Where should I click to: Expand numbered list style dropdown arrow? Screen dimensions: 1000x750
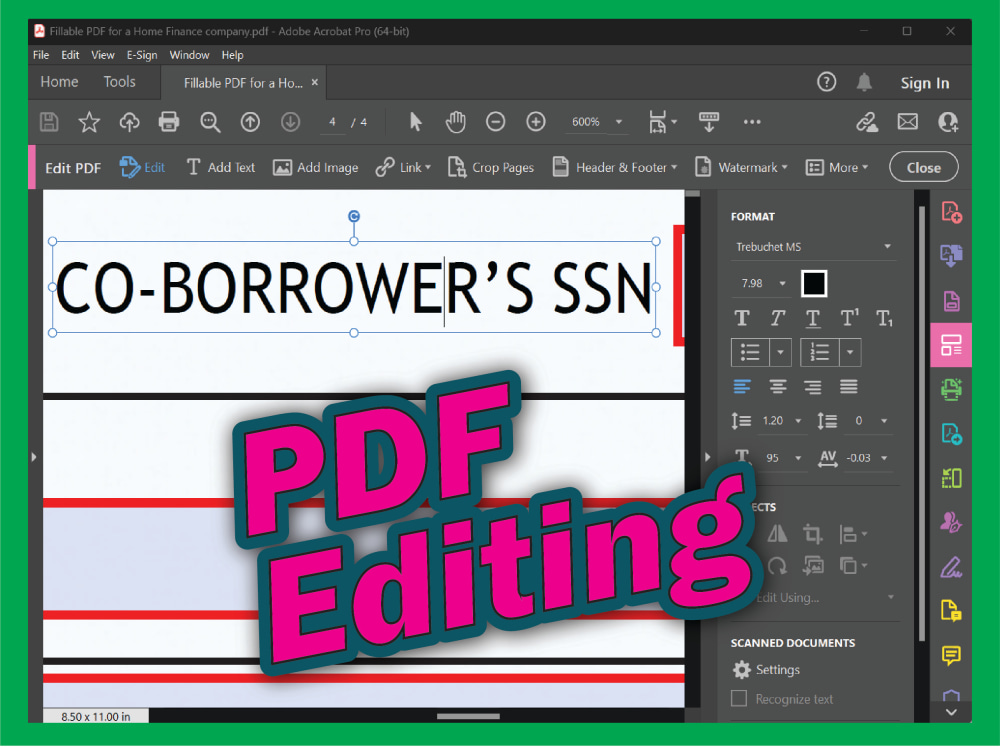pos(850,352)
